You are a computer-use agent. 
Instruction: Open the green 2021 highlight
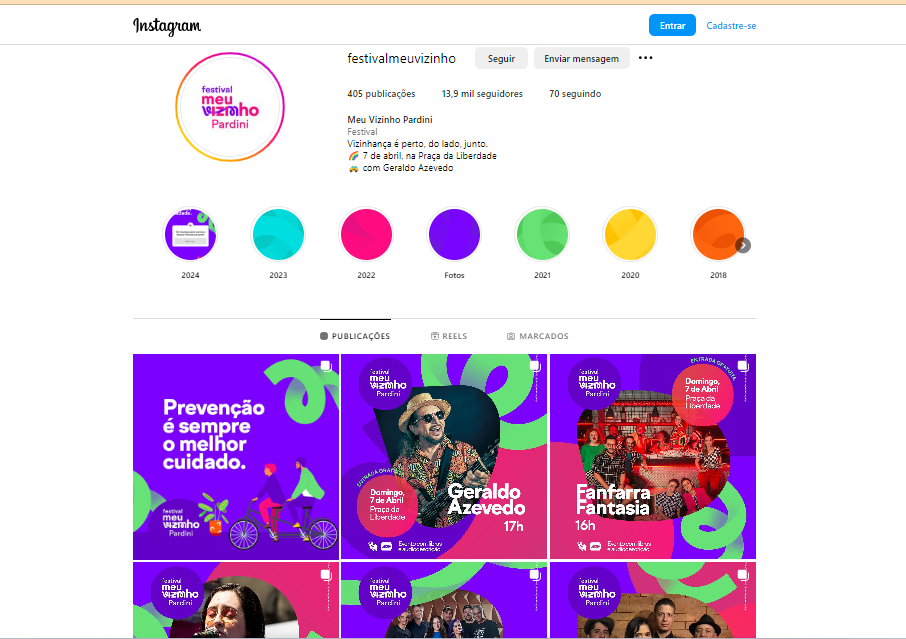point(542,235)
